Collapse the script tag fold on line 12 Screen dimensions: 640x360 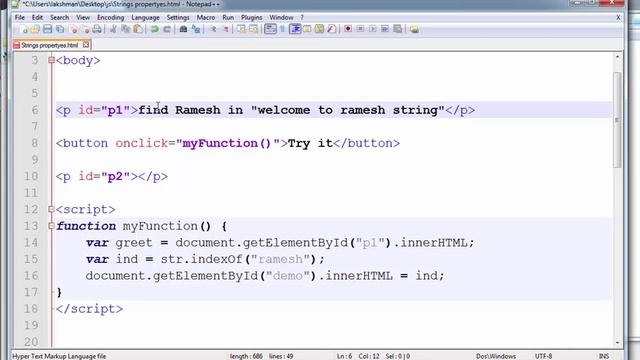coord(51,209)
